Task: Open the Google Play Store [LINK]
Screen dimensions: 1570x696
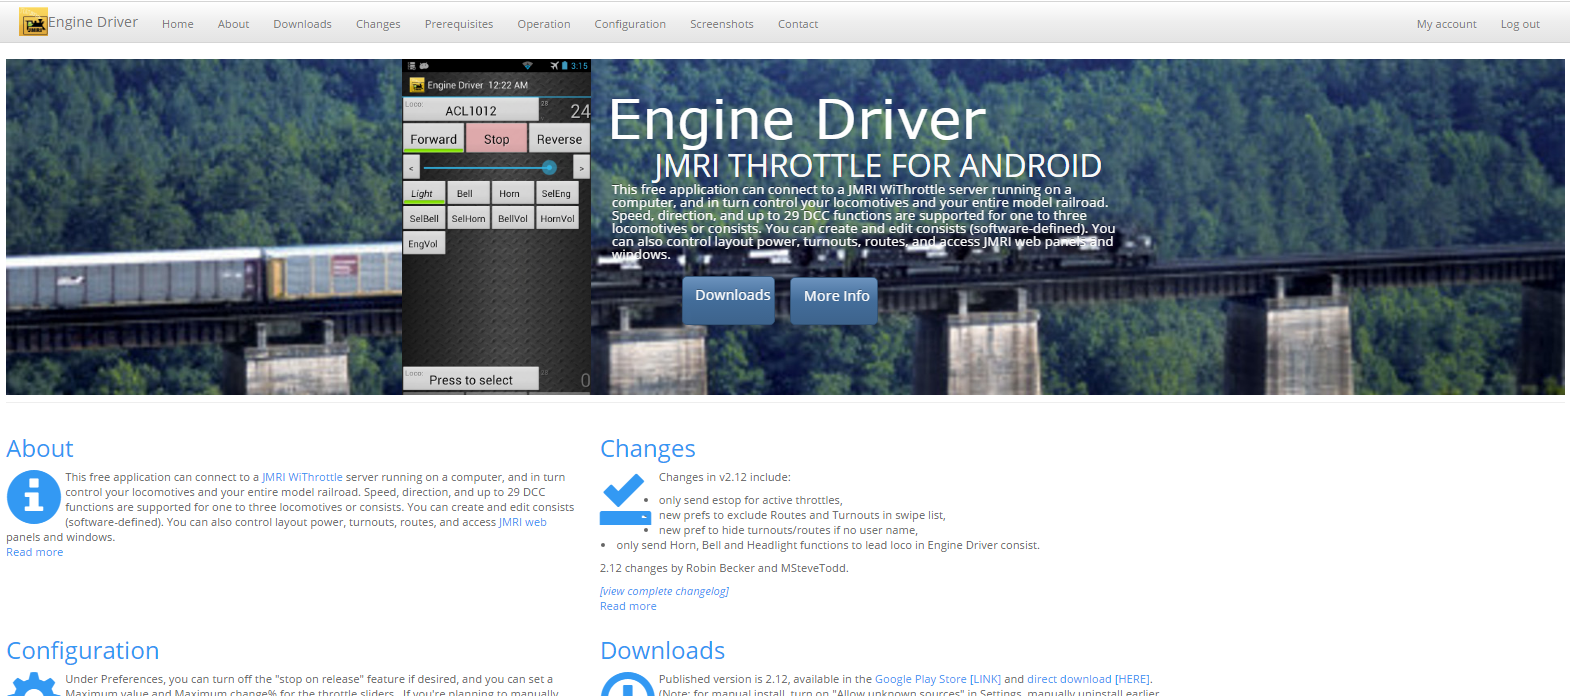Action: tap(938, 679)
